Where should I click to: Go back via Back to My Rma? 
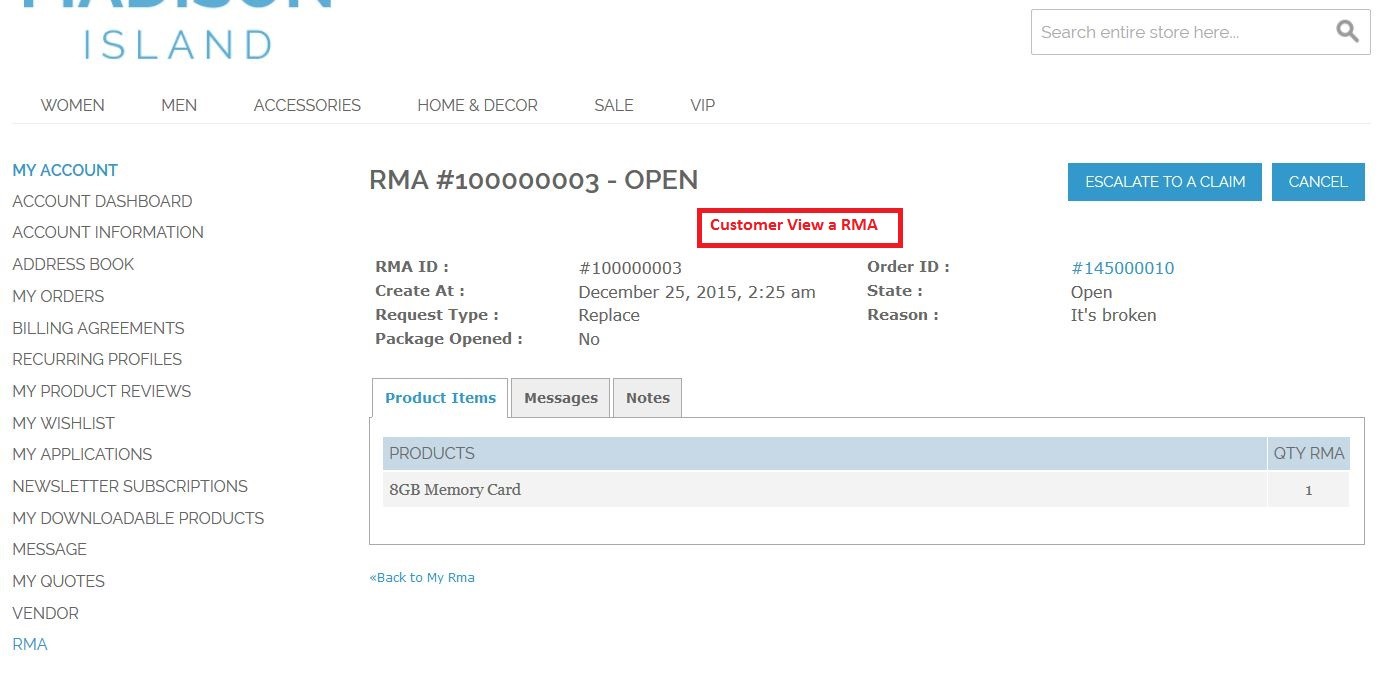click(422, 578)
